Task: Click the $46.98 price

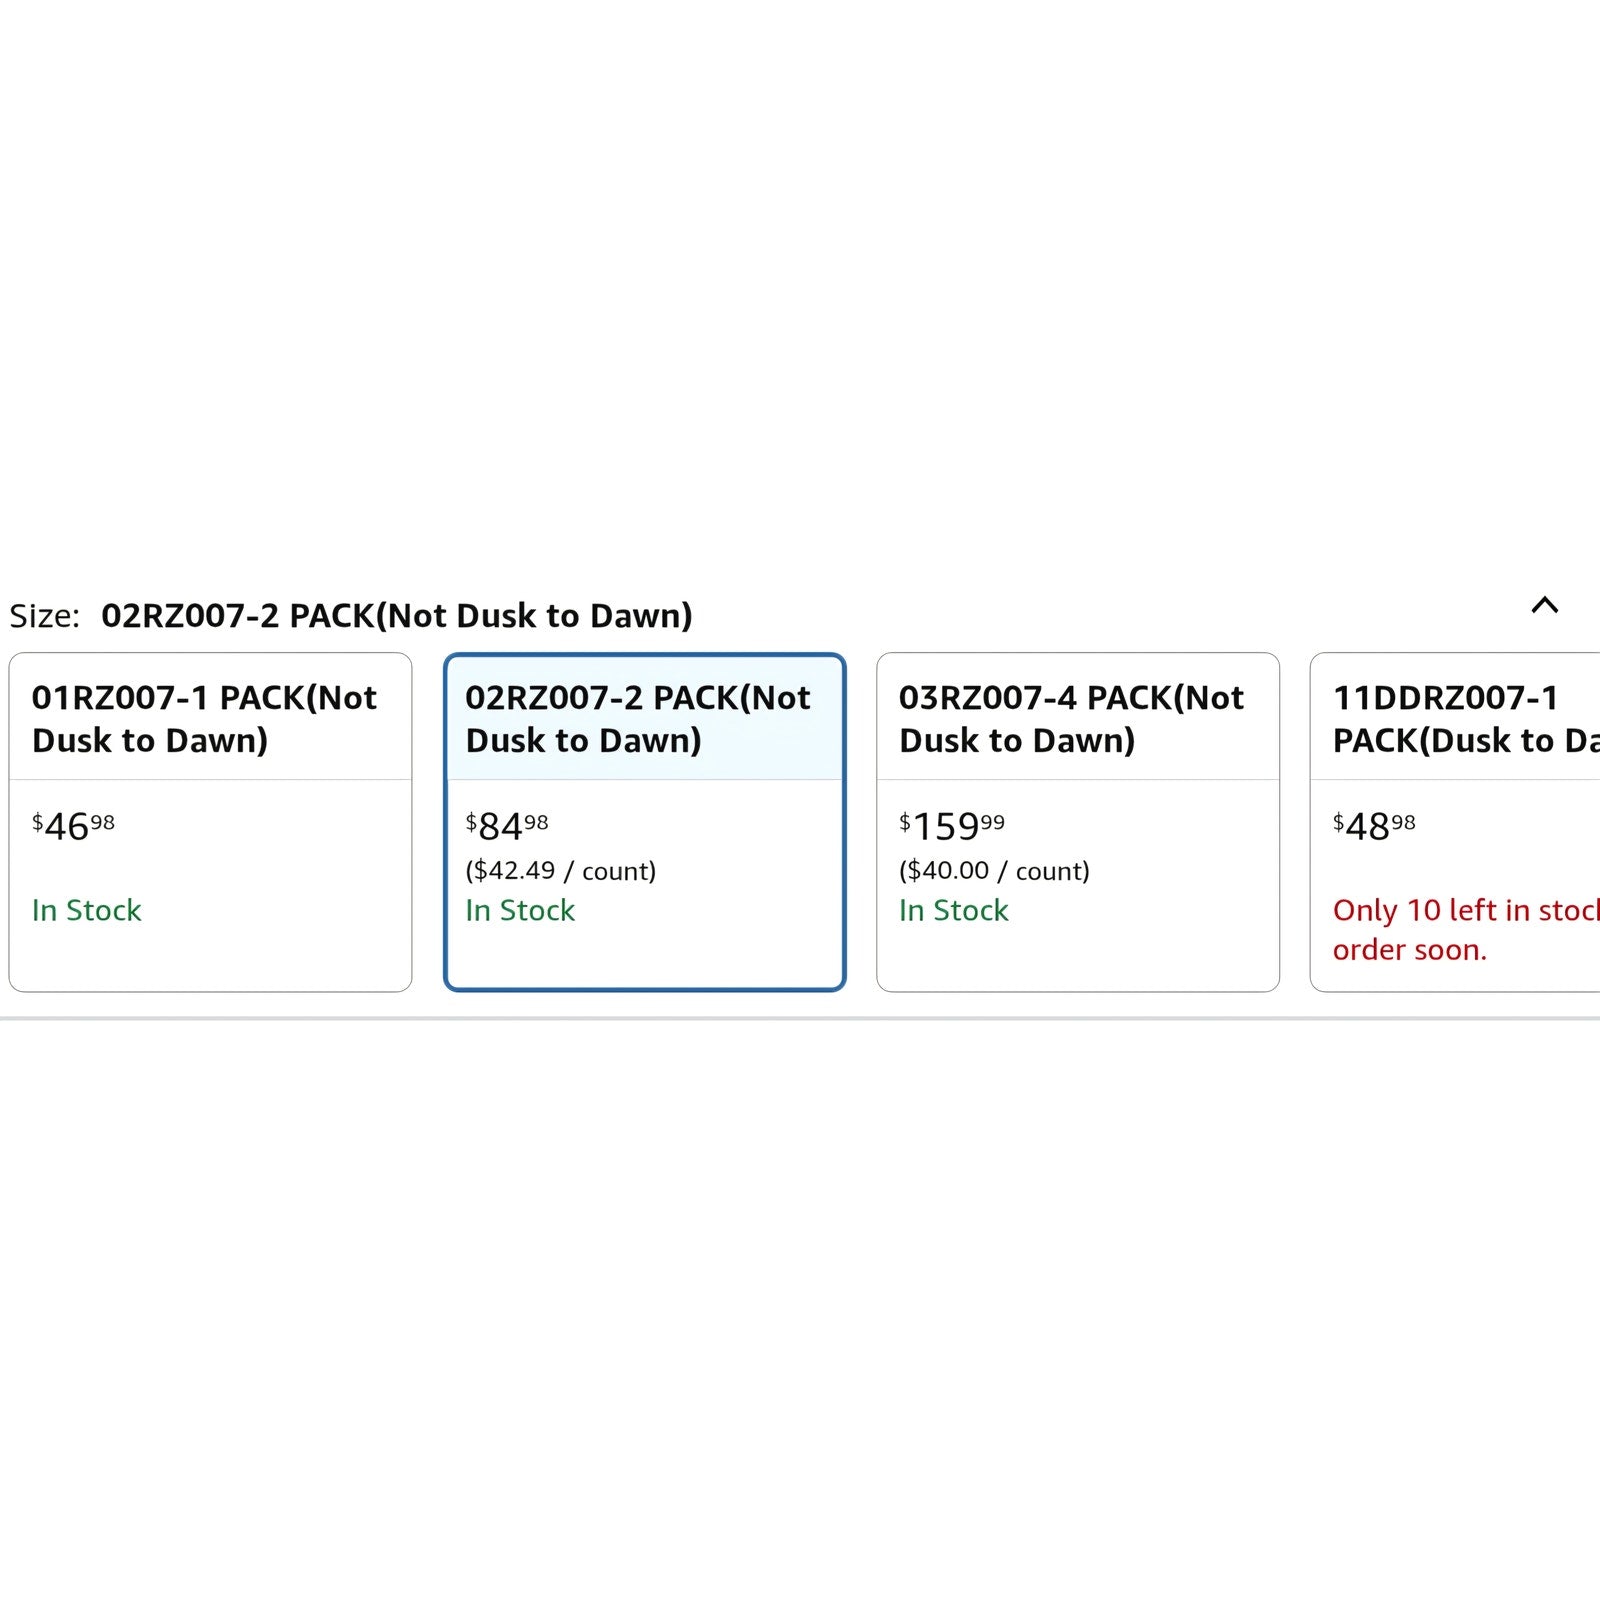Action: (73, 826)
